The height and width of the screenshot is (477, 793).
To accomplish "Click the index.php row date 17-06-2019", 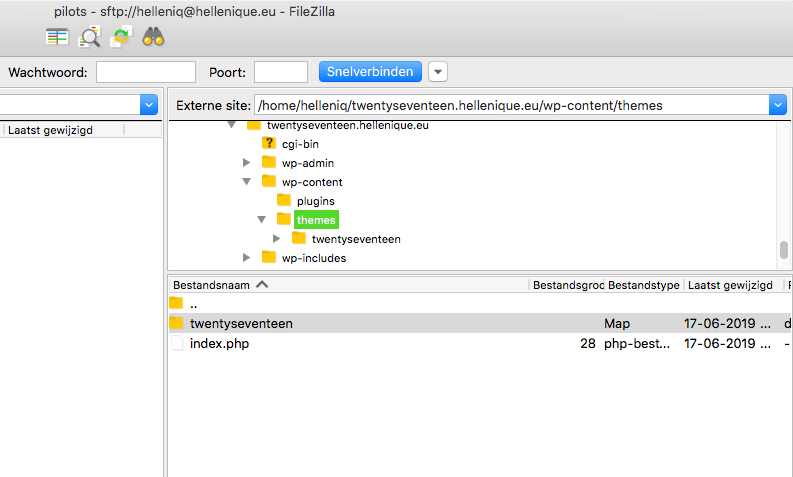I will click(x=727, y=343).
